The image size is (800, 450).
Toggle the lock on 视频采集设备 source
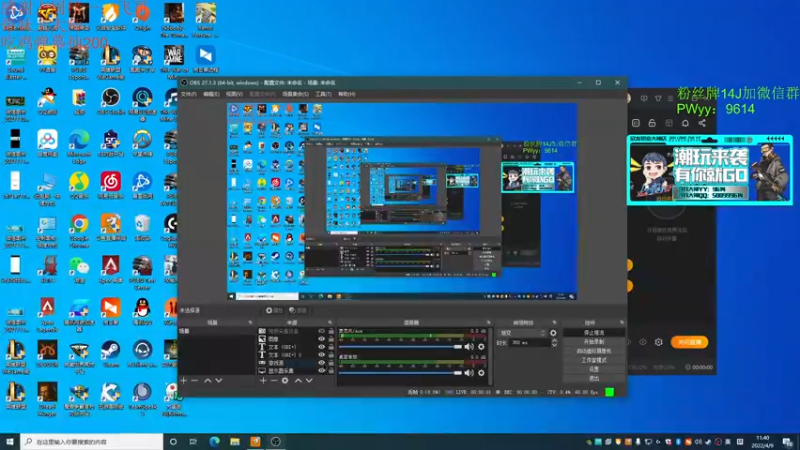(x=331, y=332)
